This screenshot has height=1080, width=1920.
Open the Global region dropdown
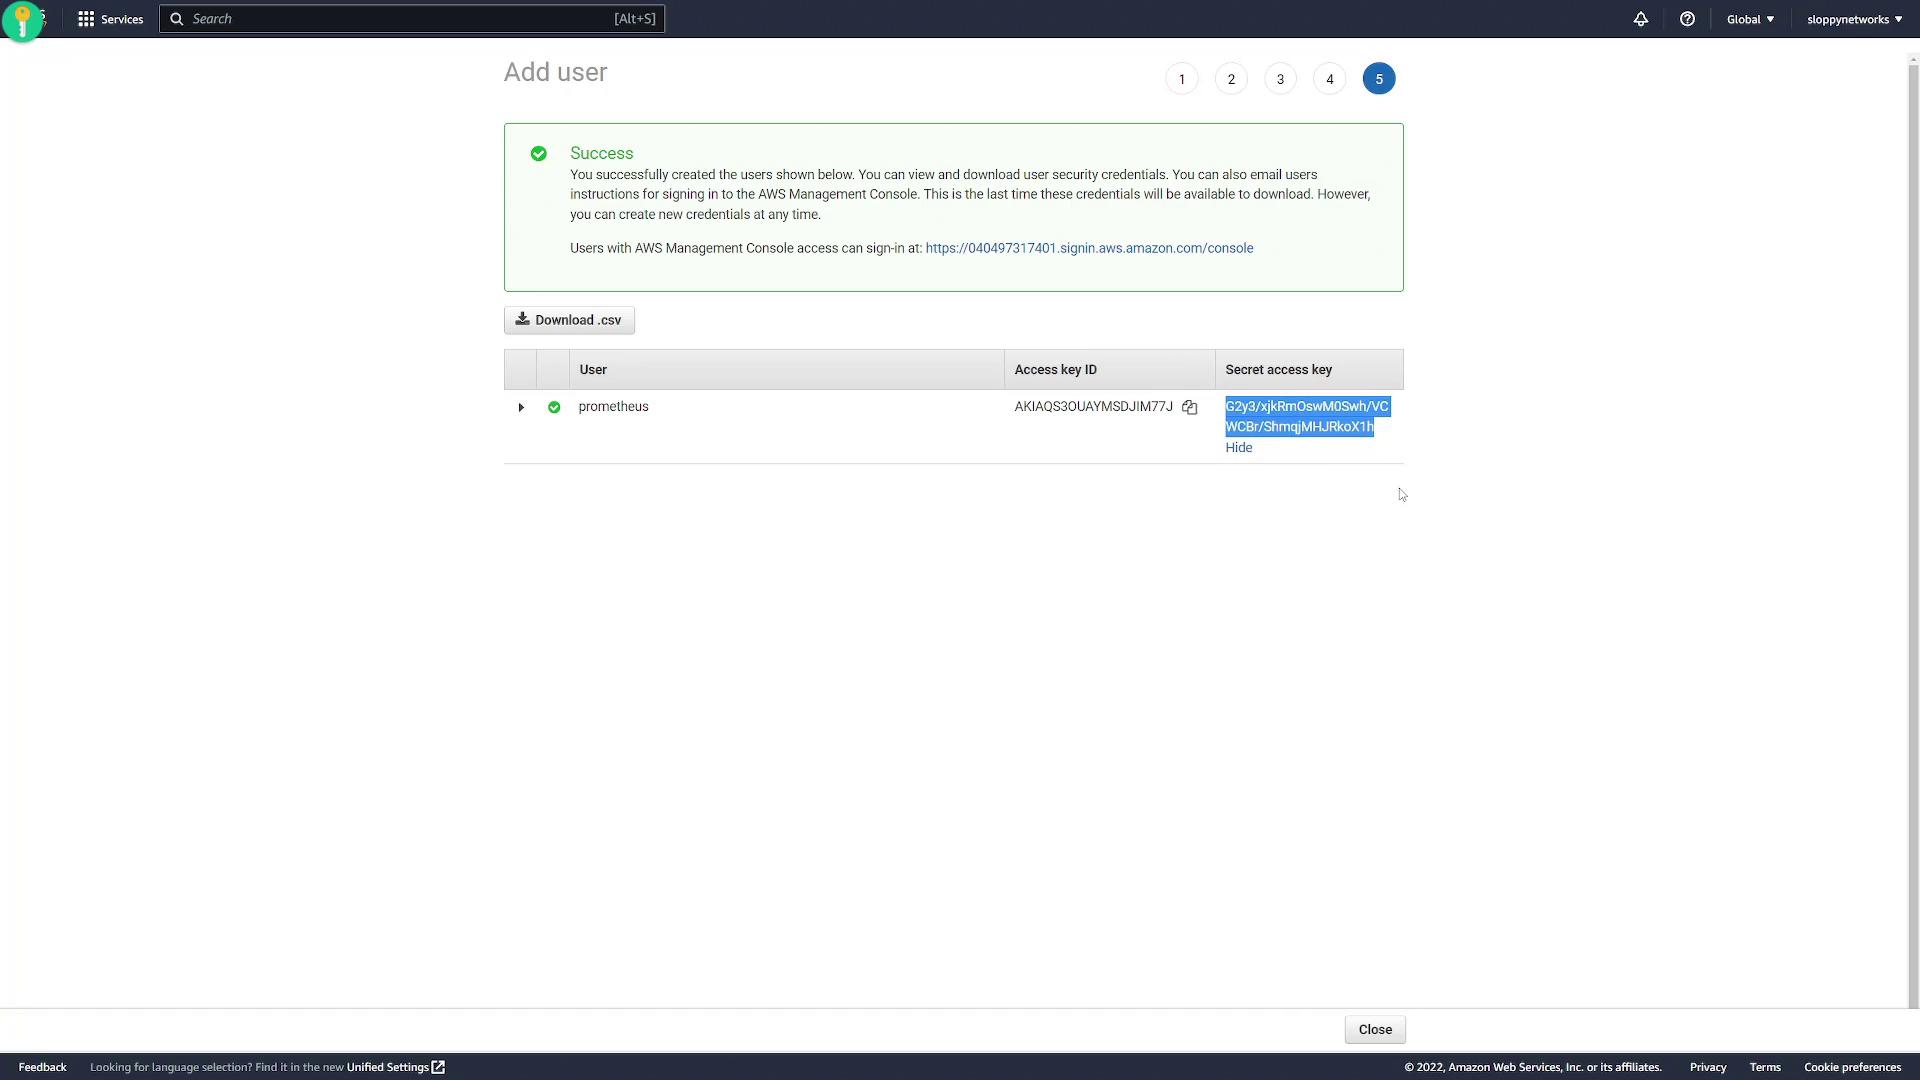coord(1750,19)
